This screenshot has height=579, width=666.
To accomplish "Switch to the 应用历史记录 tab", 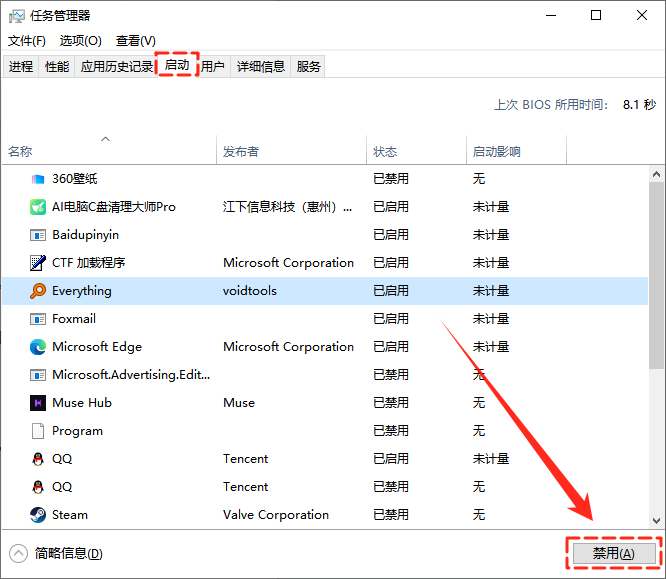I will 116,66.
